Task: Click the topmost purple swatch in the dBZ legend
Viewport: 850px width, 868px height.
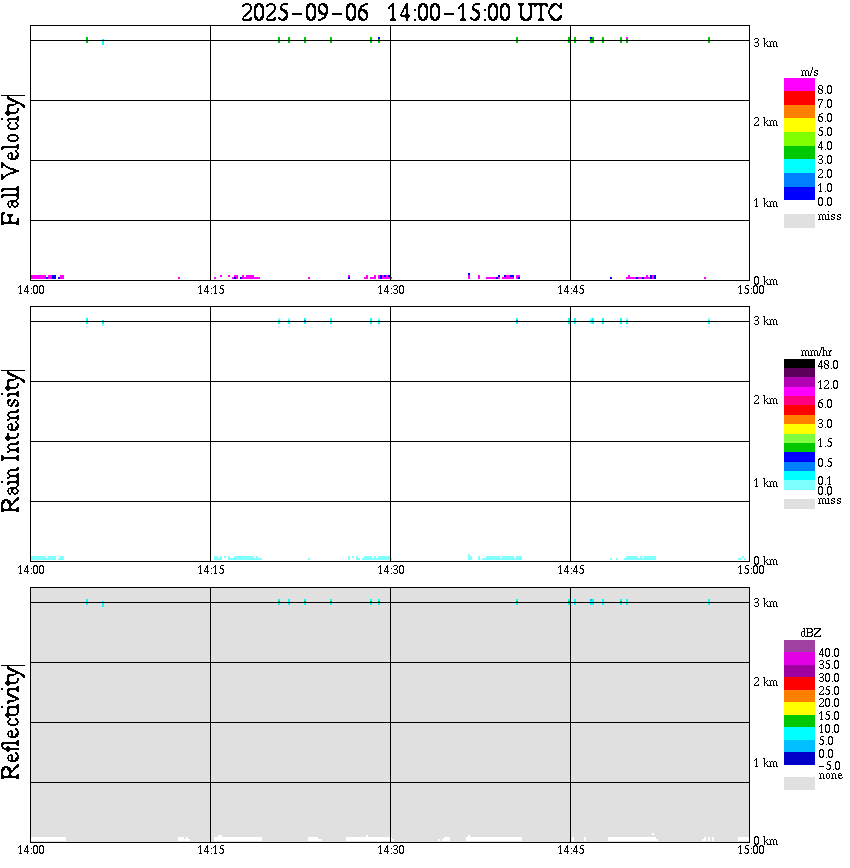Action: (x=799, y=646)
